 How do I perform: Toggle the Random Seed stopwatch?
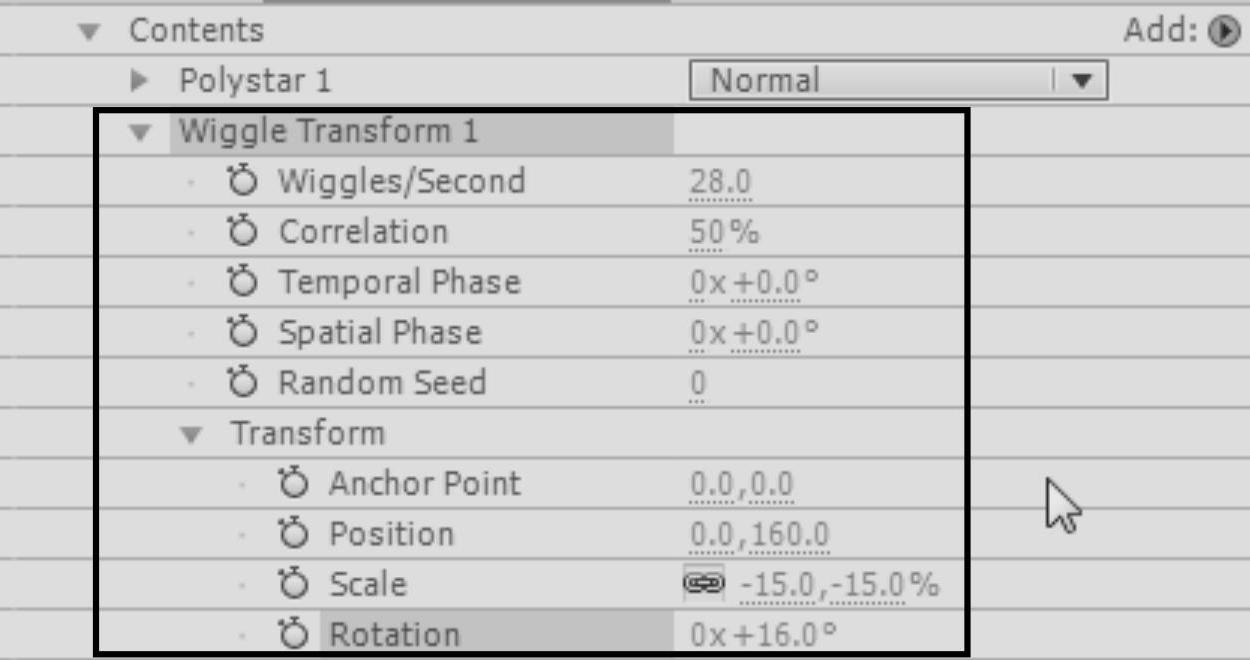click(x=242, y=383)
